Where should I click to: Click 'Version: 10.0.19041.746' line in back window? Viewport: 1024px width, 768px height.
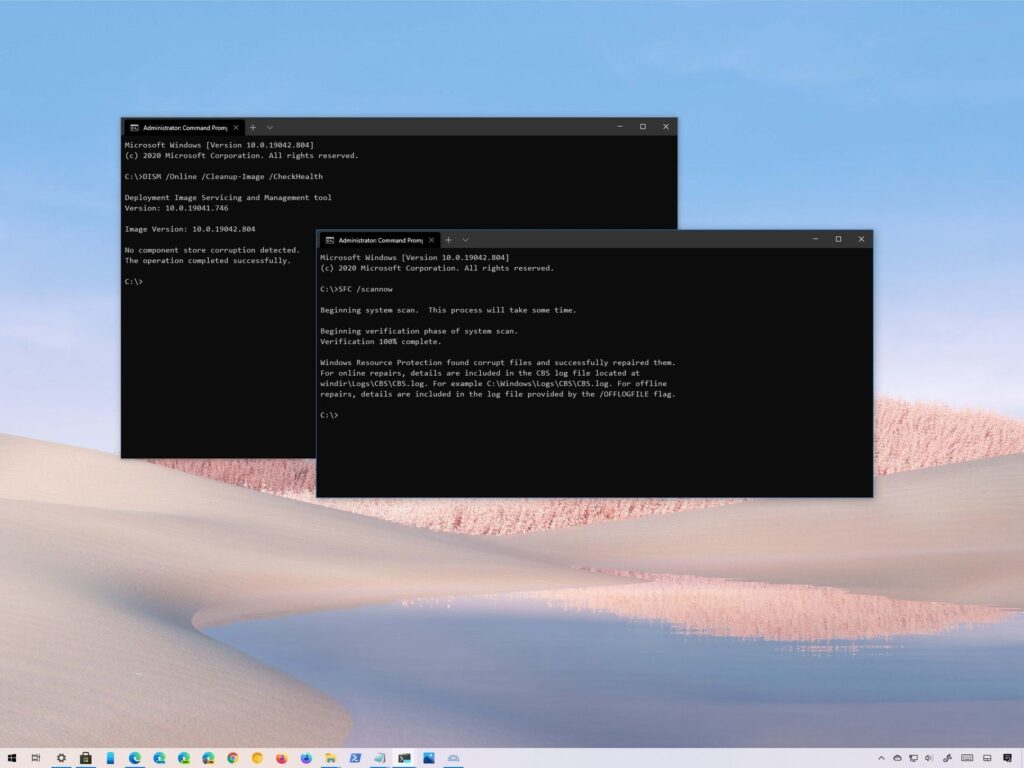(x=176, y=208)
